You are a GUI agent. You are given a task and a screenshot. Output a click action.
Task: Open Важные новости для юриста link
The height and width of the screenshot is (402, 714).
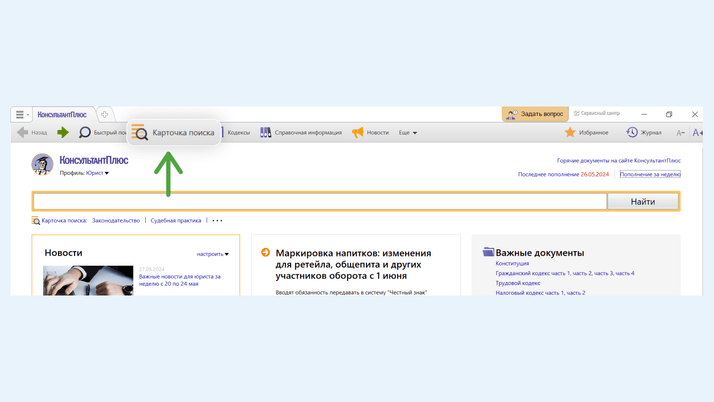coord(179,280)
